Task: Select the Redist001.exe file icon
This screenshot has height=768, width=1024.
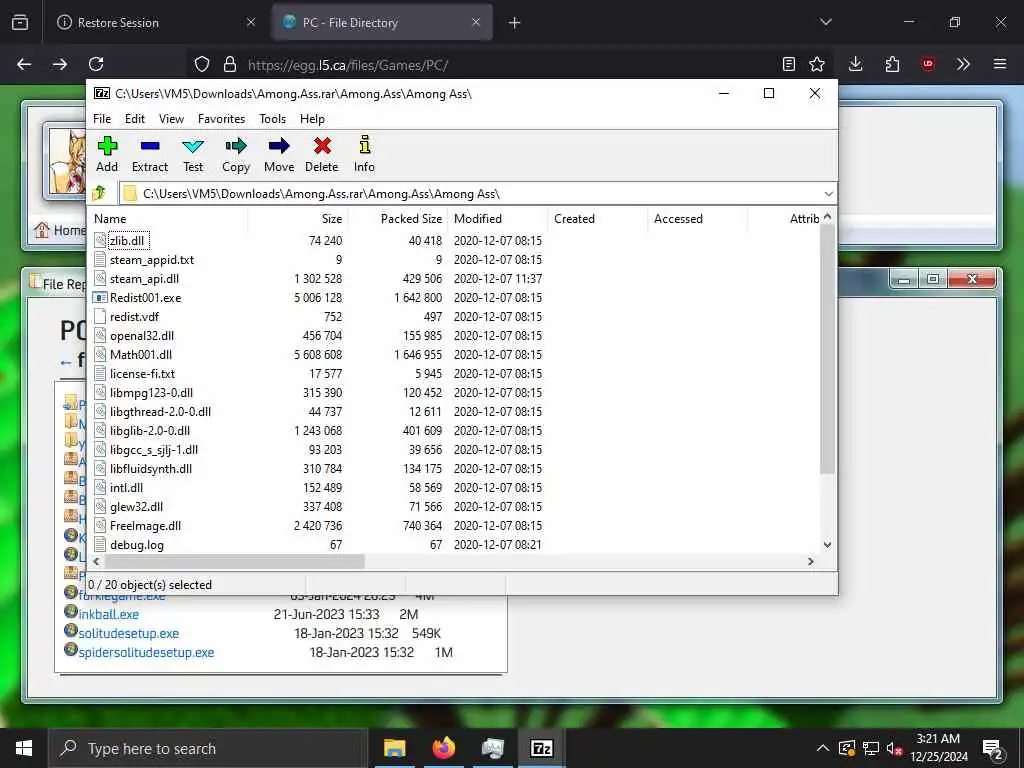Action: click(x=99, y=298)
